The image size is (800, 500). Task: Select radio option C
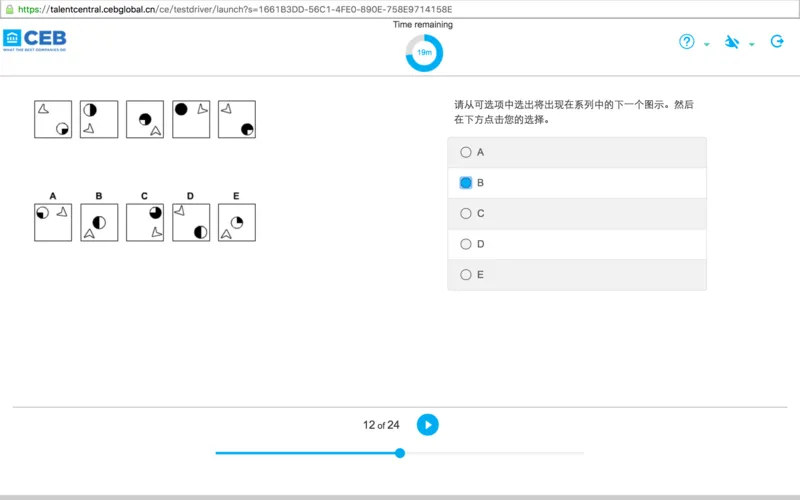coord(465,213)
